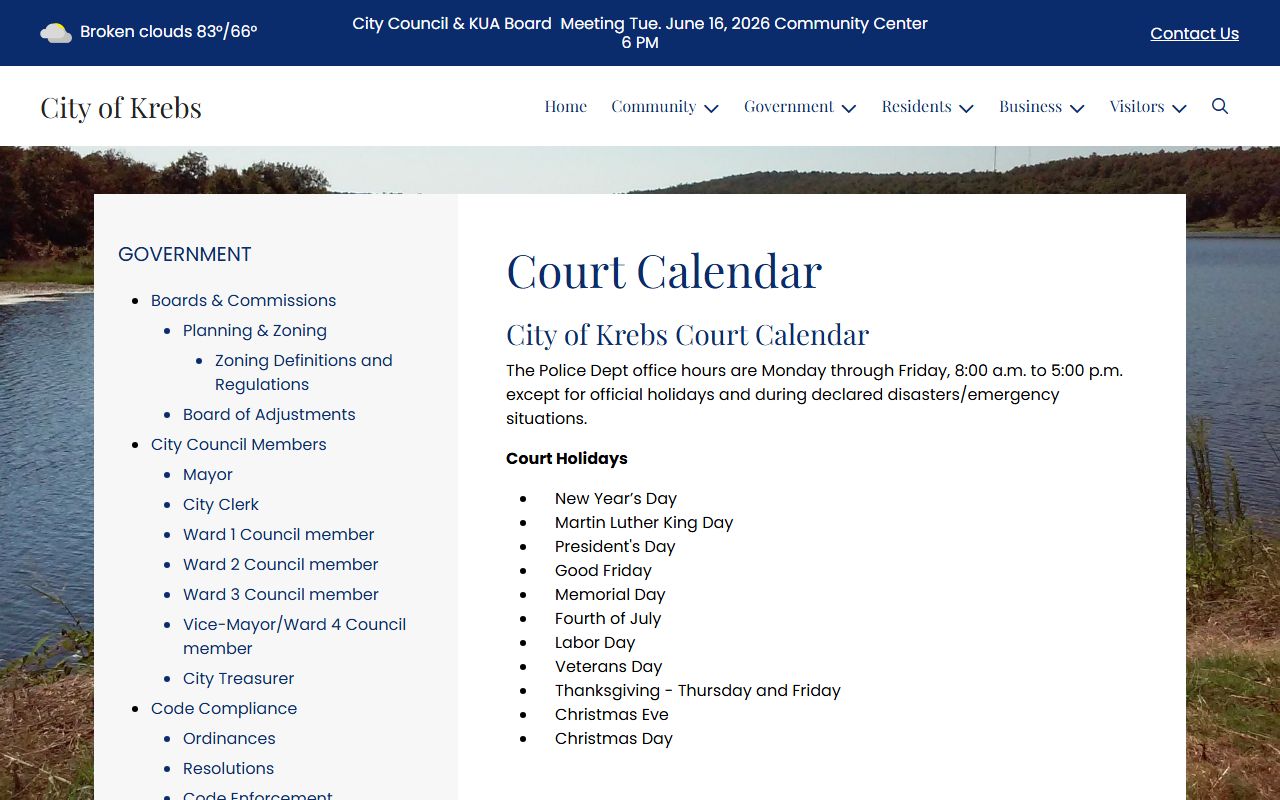Click the Christmas Day list item
Viewport: 1280px width, 800px height.
[614, 738]
